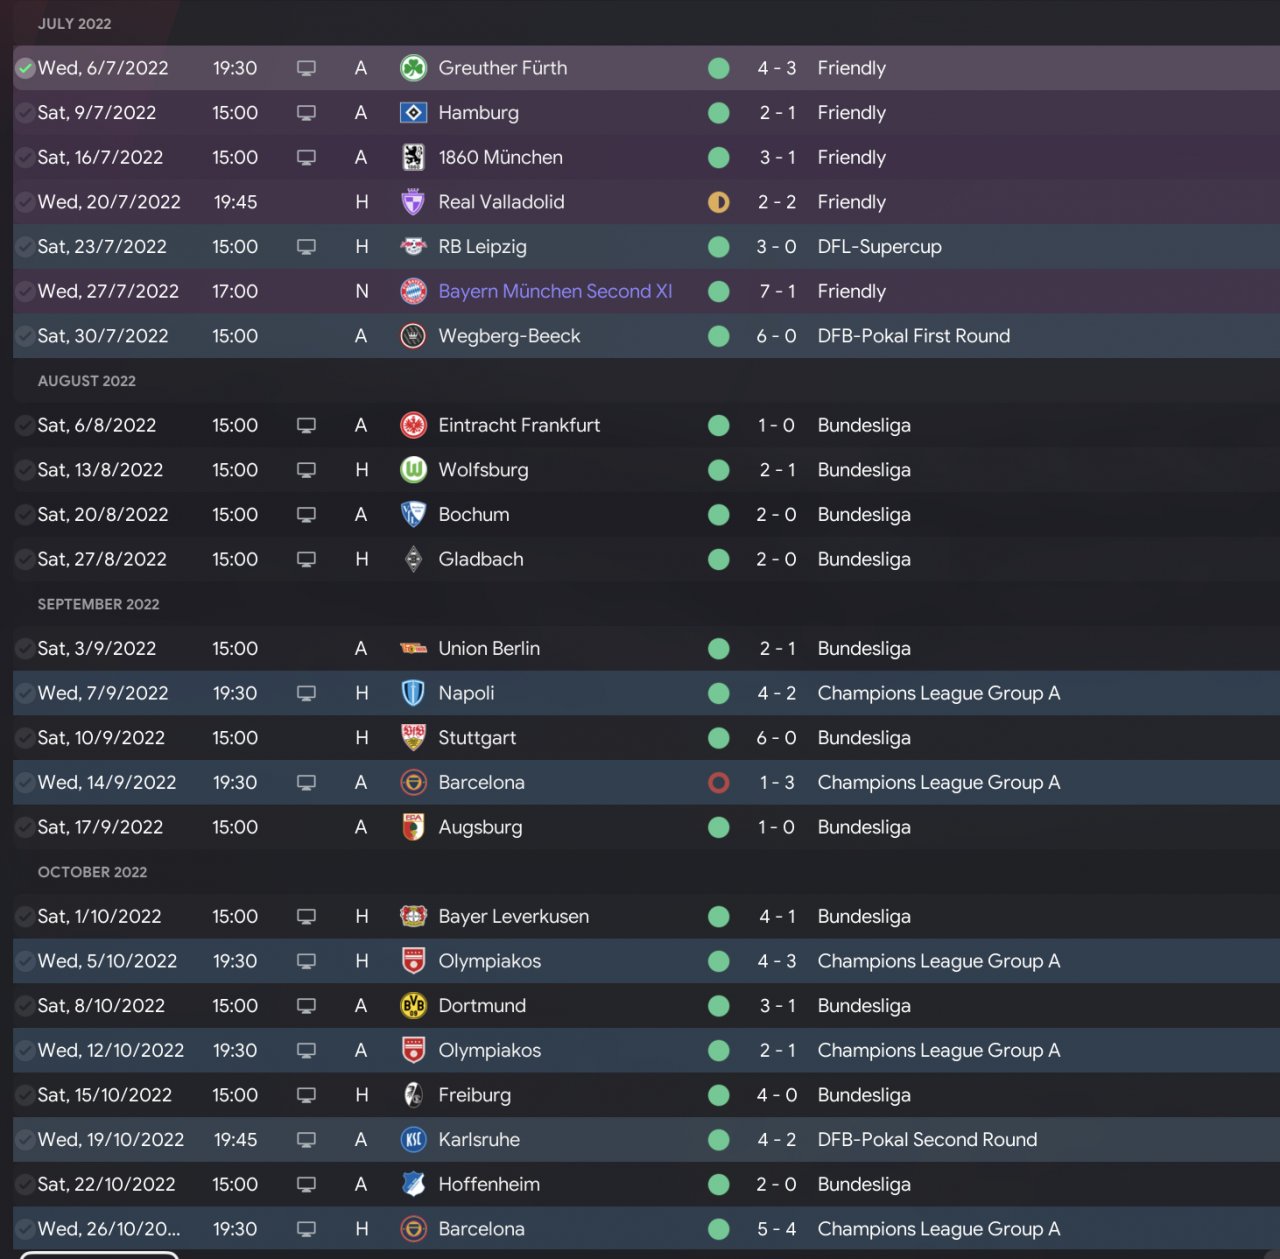Click the 1 - 3 result against Barcelona
Screen dimensions: 1280x1259
click(x=776, y=783)
